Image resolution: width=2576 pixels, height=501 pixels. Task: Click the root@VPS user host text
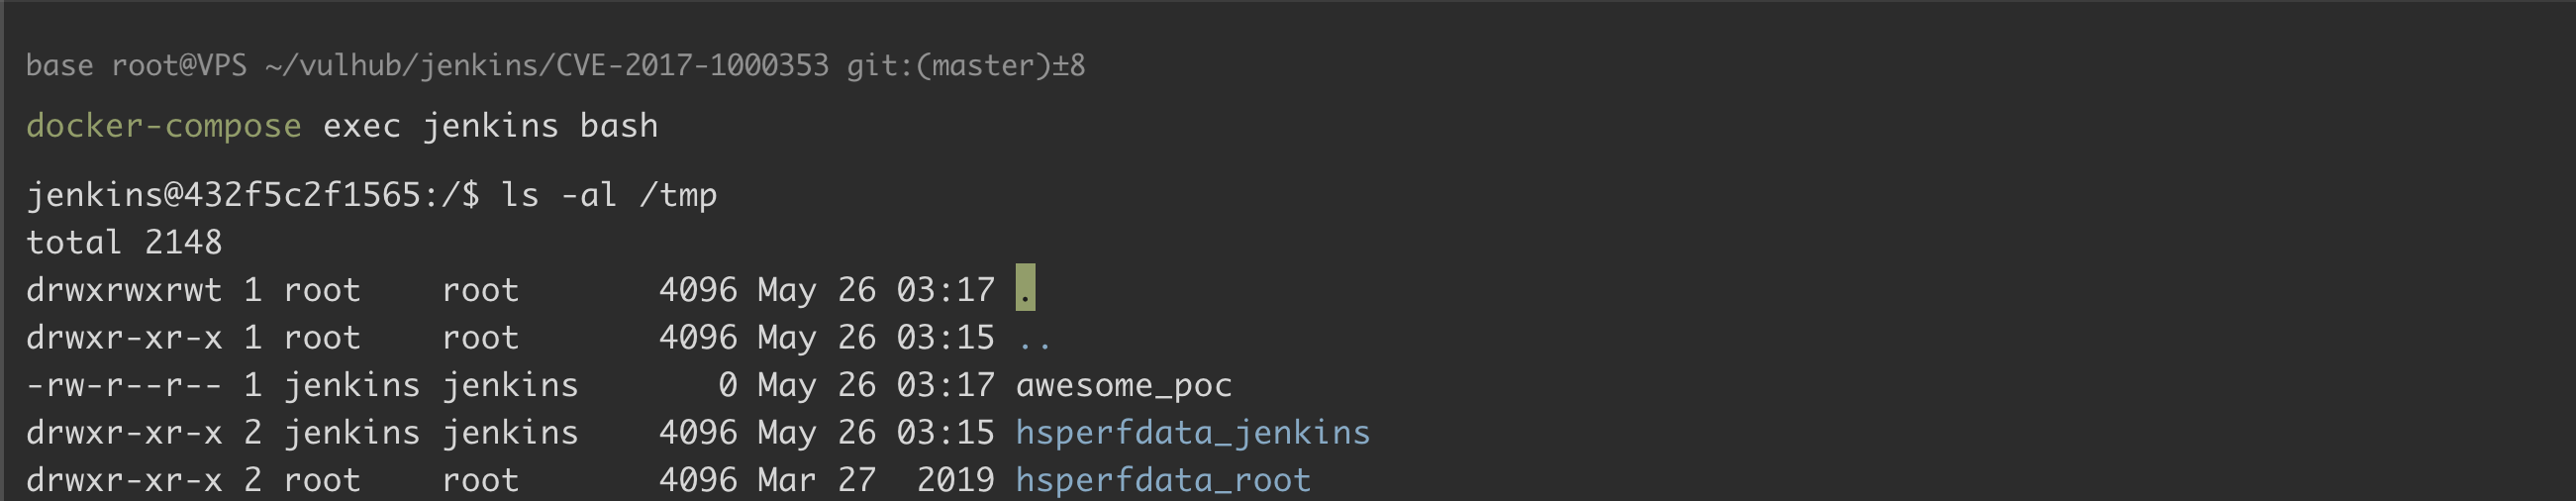coord(179,66)
